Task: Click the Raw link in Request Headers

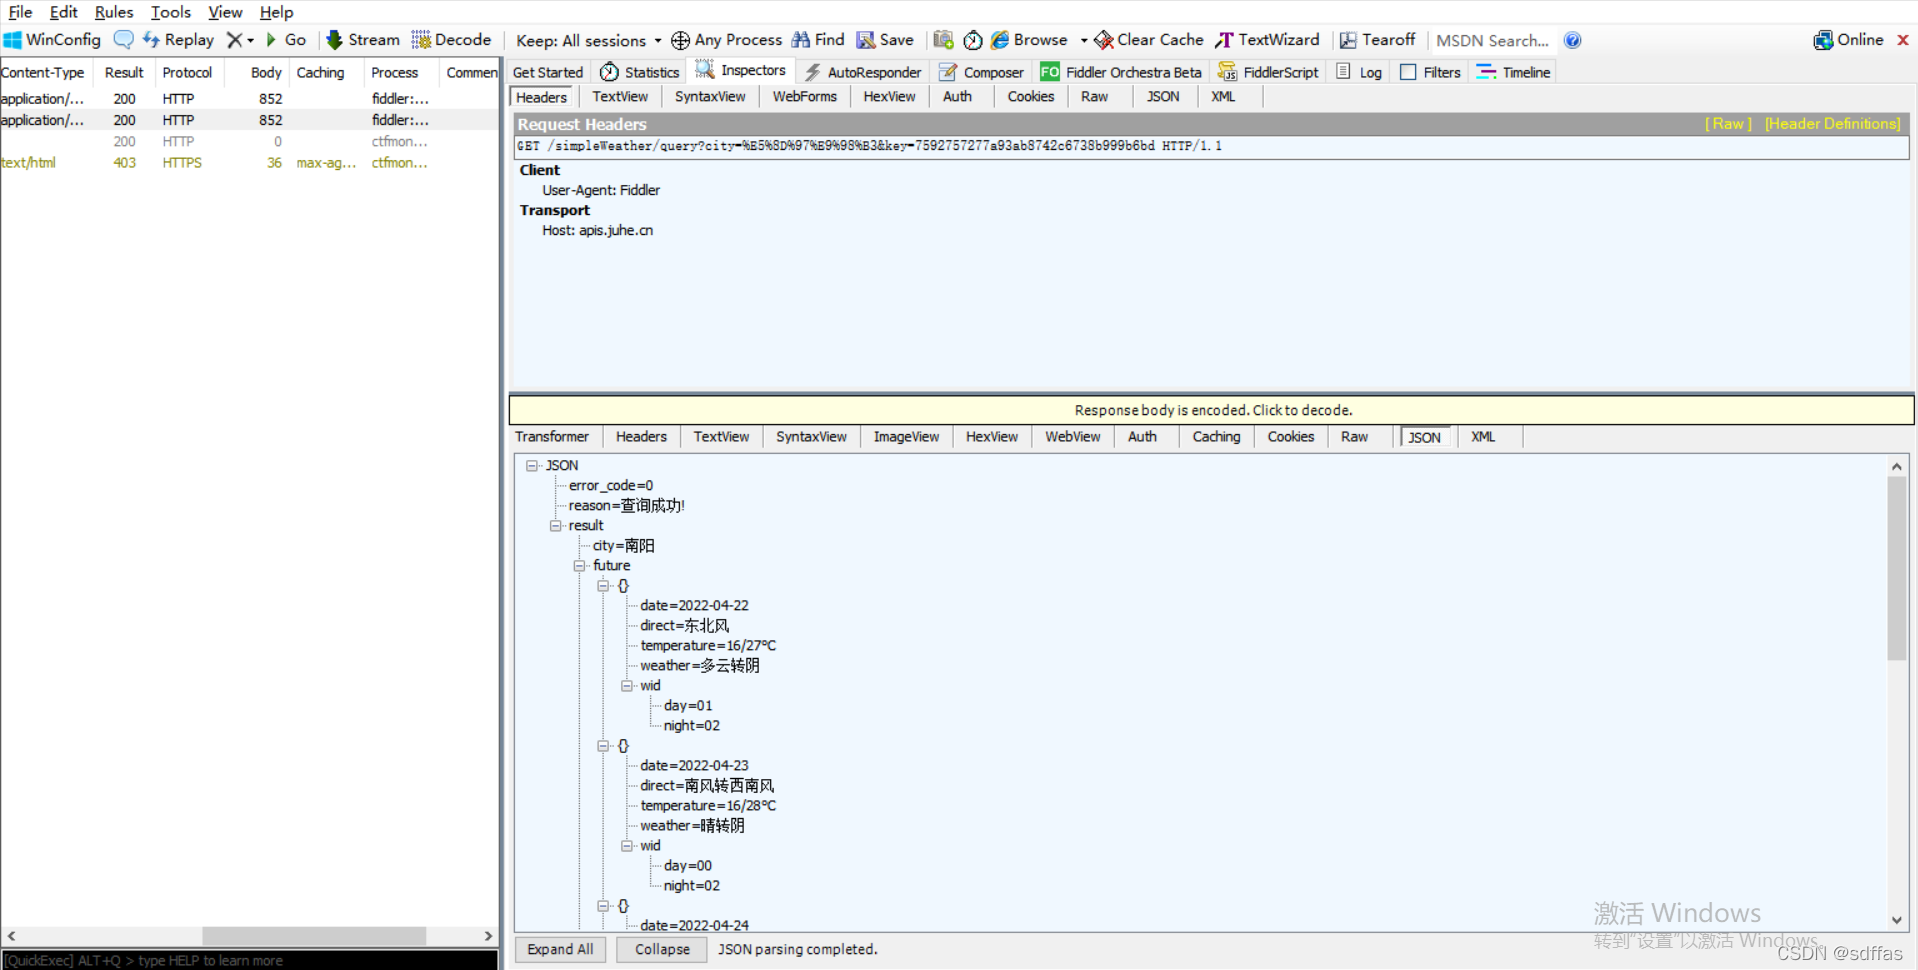Action: click(x=1728, y=124)
